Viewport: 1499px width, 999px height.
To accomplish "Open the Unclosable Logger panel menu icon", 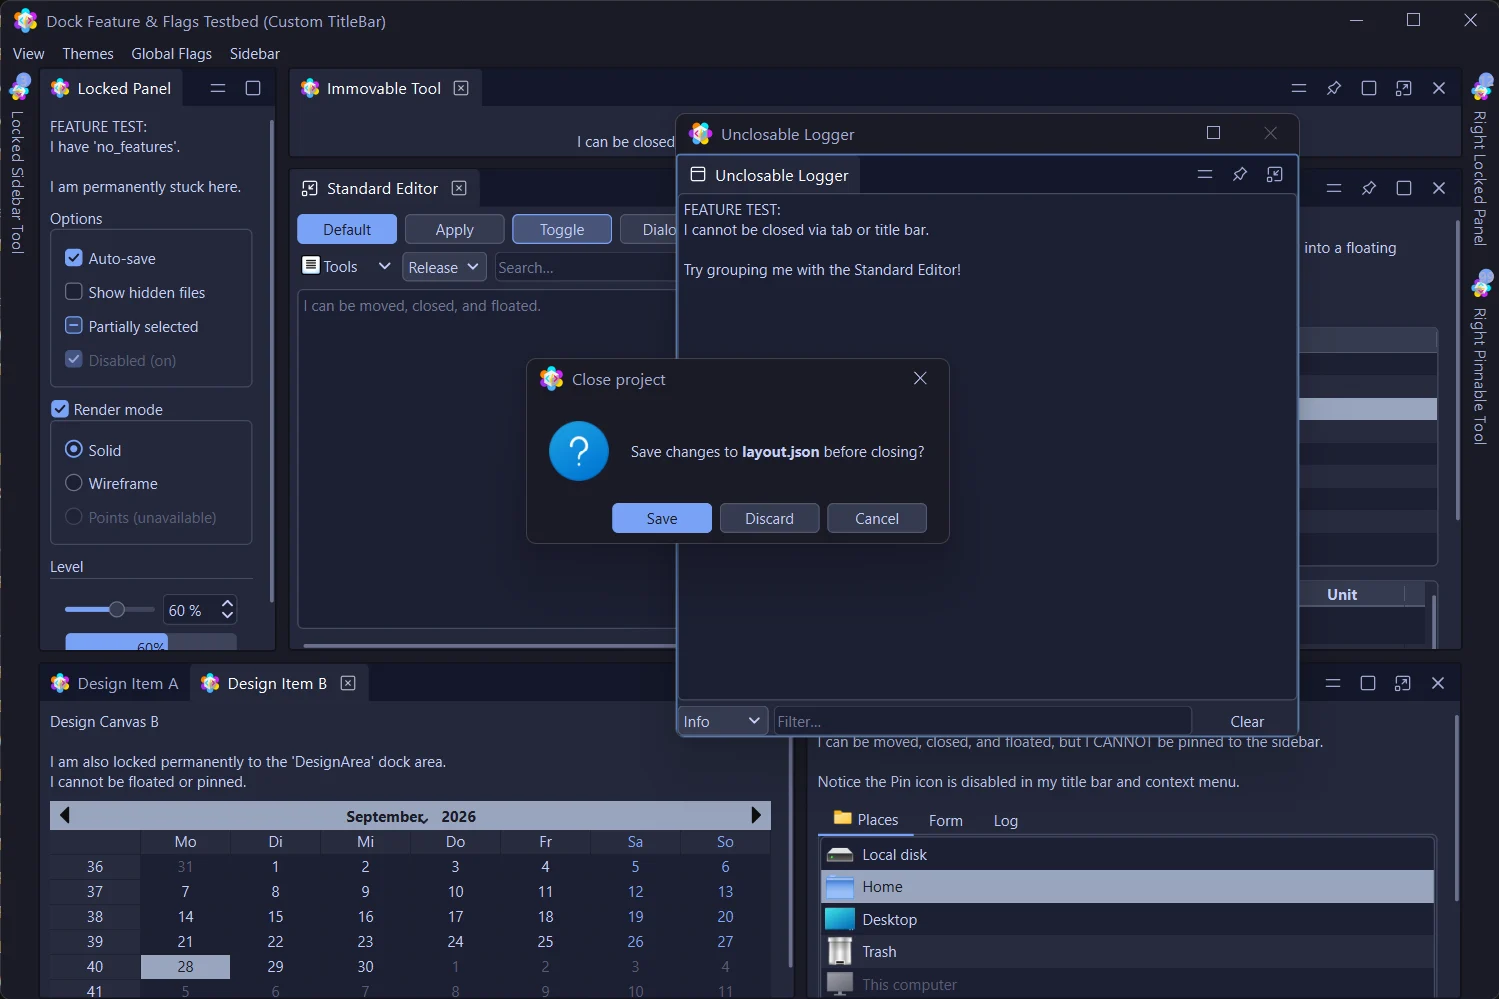I will click(1205, 174).
